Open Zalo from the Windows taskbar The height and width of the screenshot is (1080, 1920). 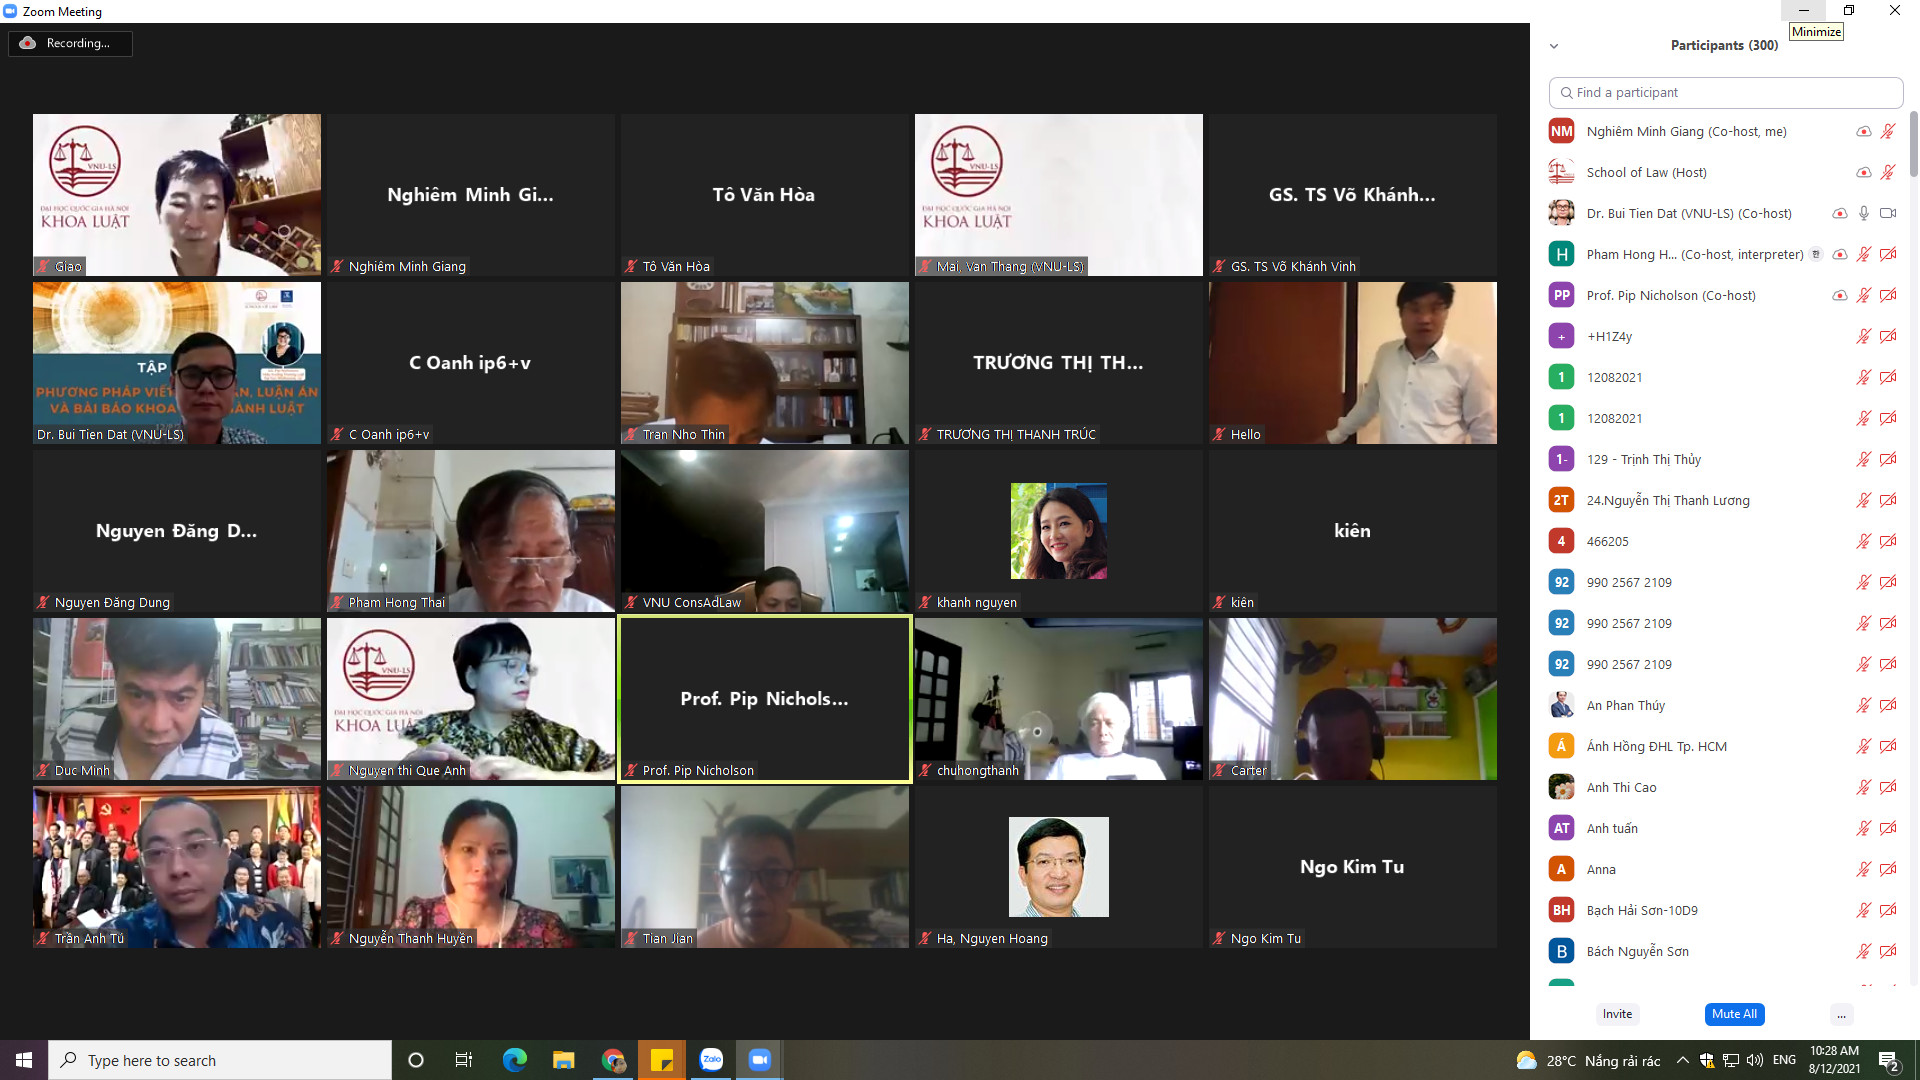pyautogui.click(x=711, y=1060)
